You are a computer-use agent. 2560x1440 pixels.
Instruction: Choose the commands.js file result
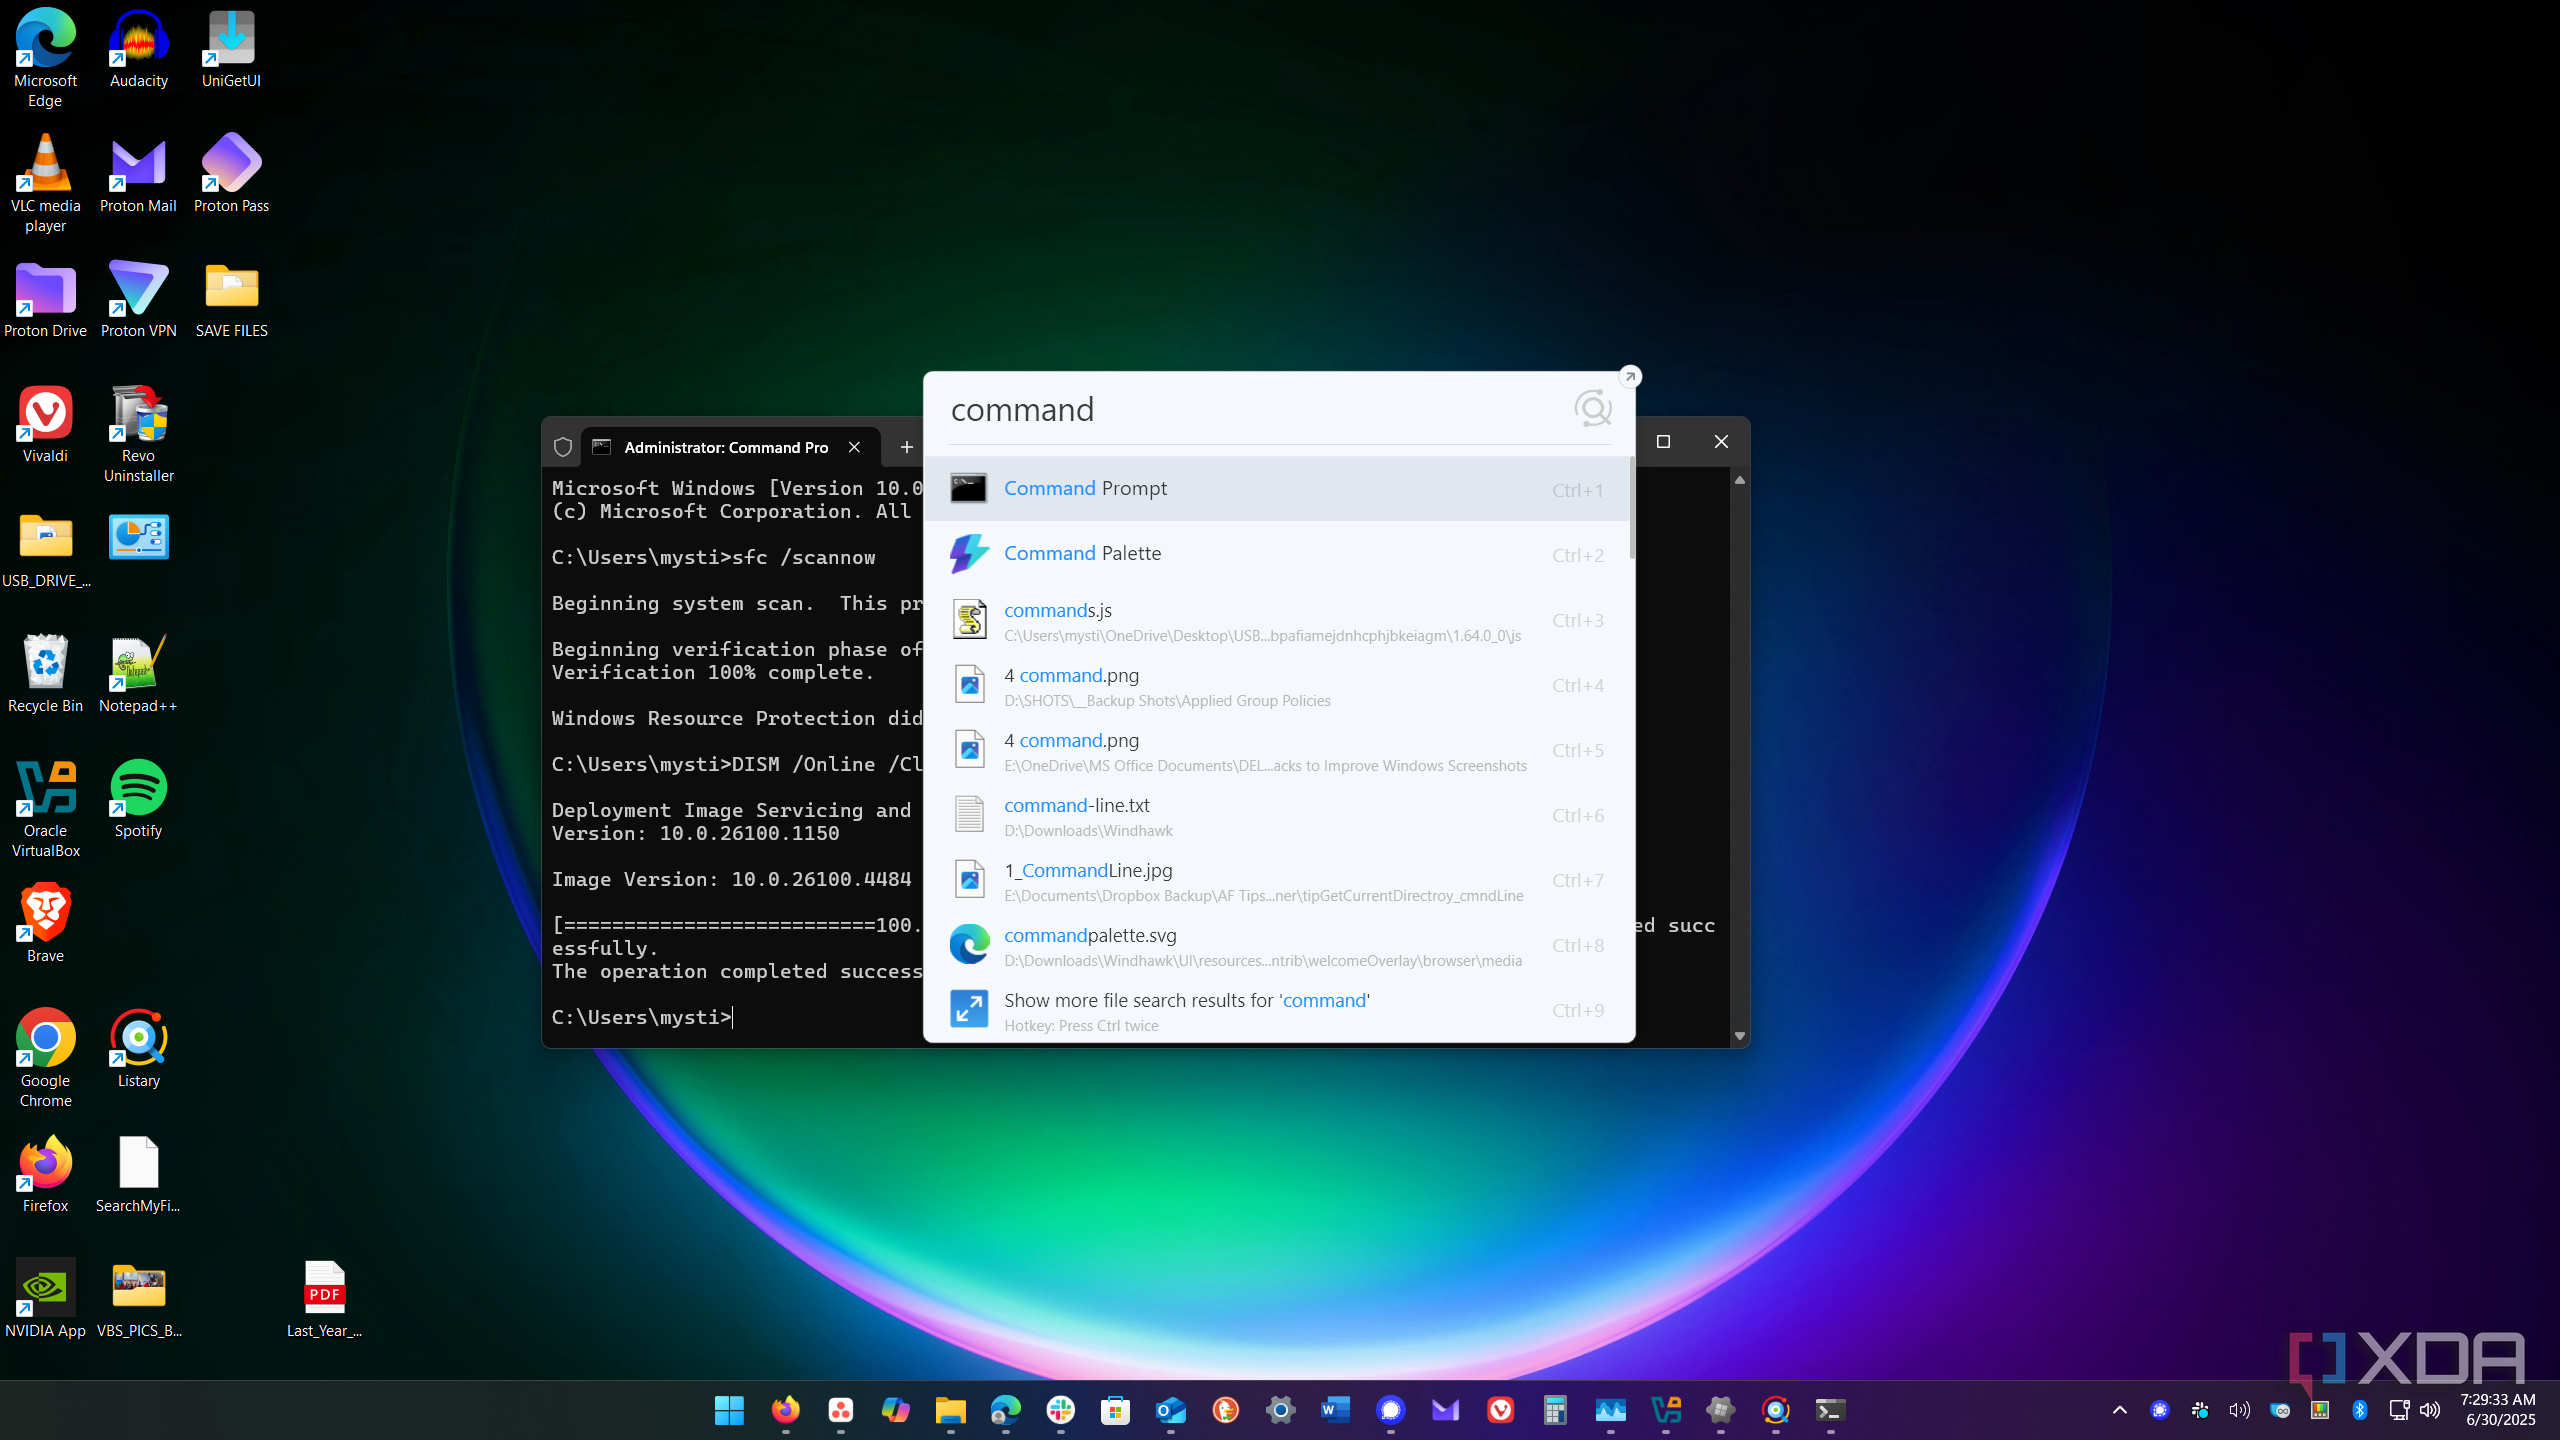point(1277,619)
